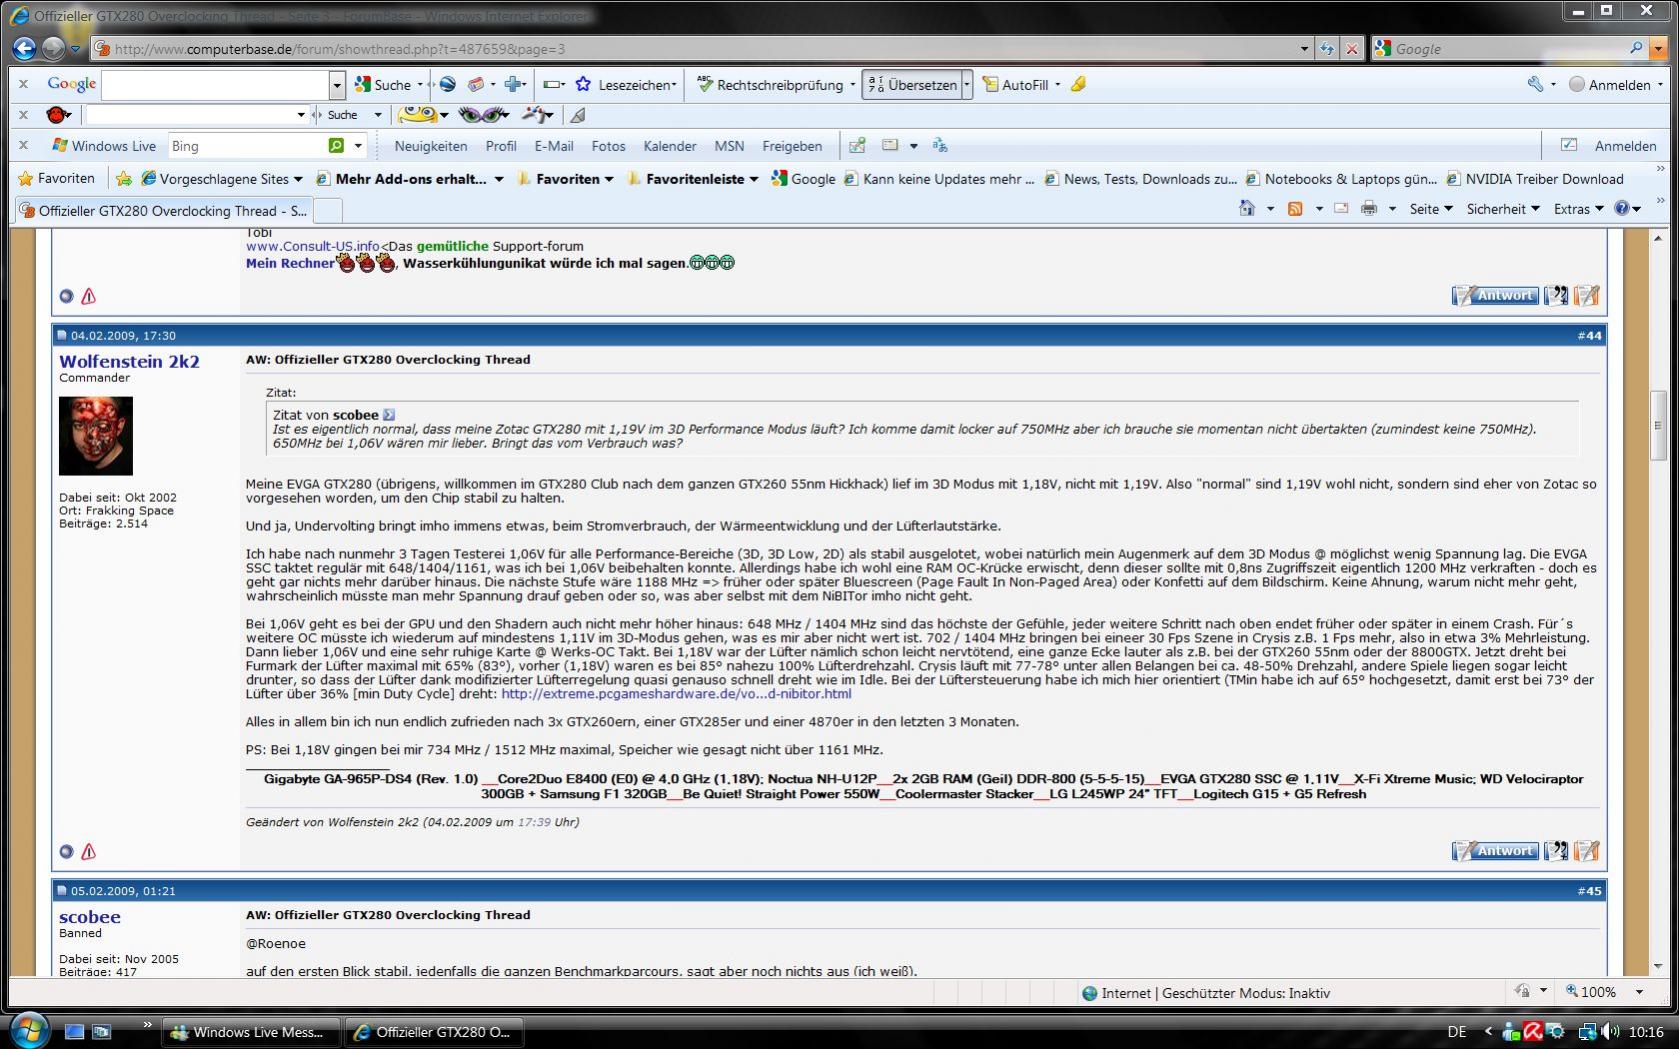The height and width of the screenshot is (1049, 1679).
Task: Refresh the page with the reload icon
Action: pyautogui.click(x=1327, y=48)
